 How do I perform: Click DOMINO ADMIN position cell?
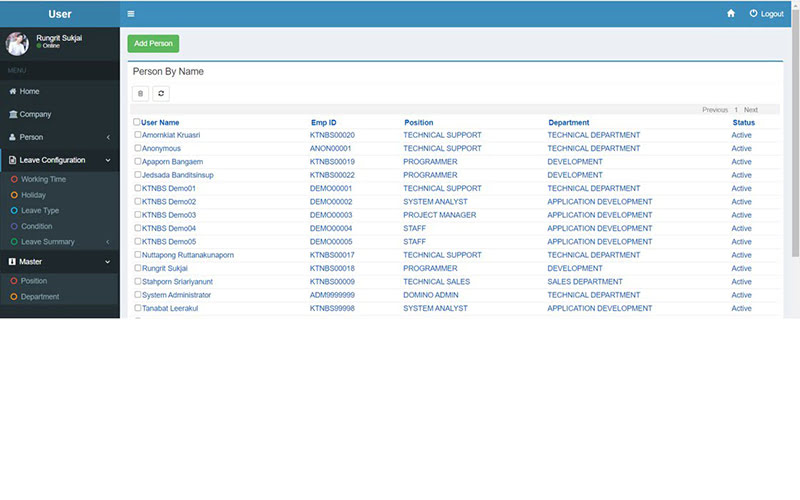pos(431,295)
